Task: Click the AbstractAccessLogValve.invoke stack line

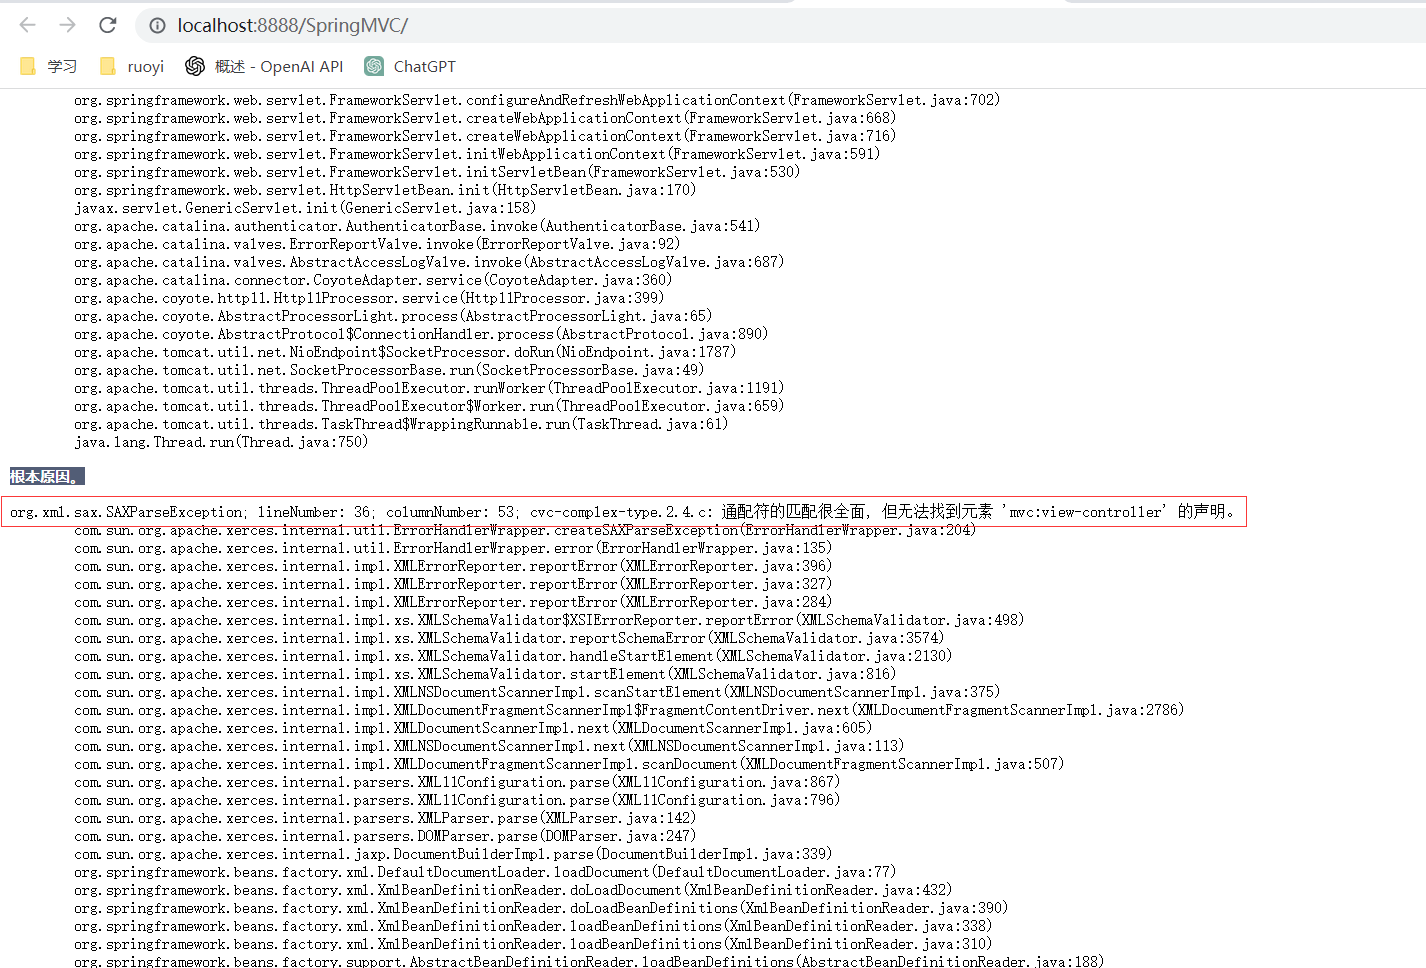Action: coord(429,262)
